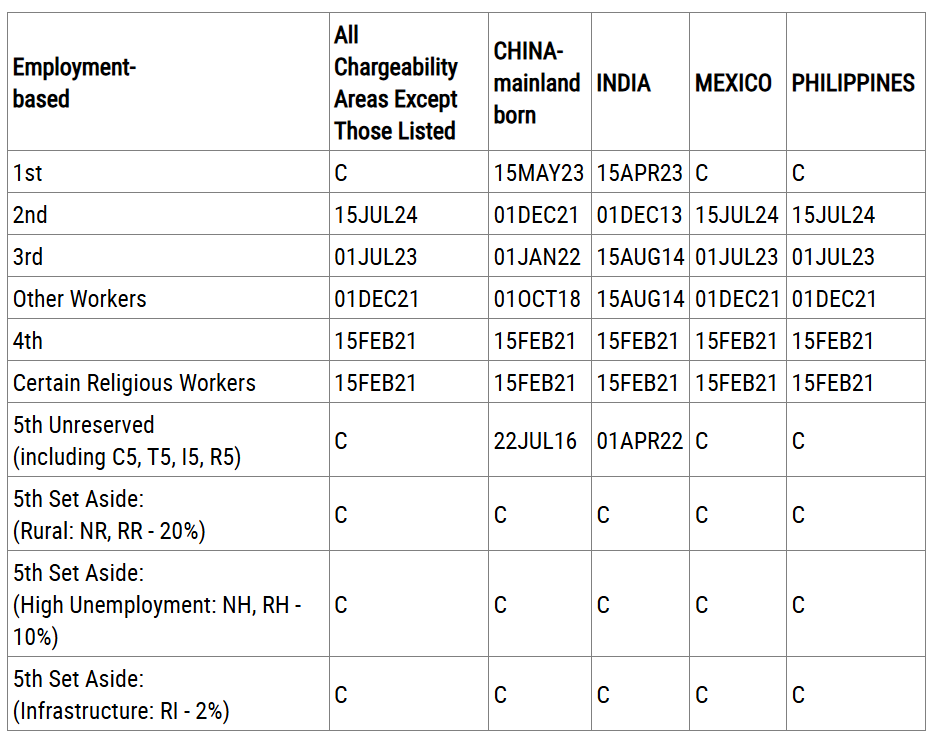Click the 01OCT18 Other Workers China cell
The height and width of the screenshot is (739, 931).
tap(537, 299)
